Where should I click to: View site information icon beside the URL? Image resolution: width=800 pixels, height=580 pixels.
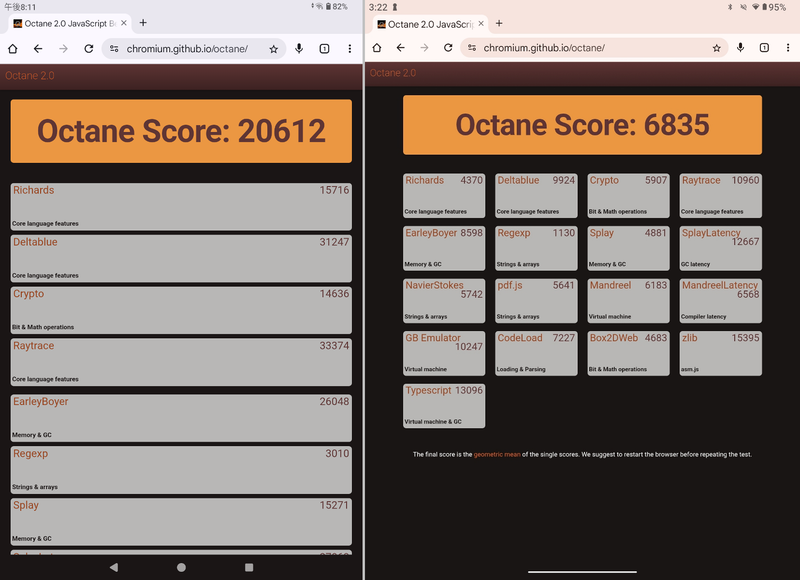114,47
